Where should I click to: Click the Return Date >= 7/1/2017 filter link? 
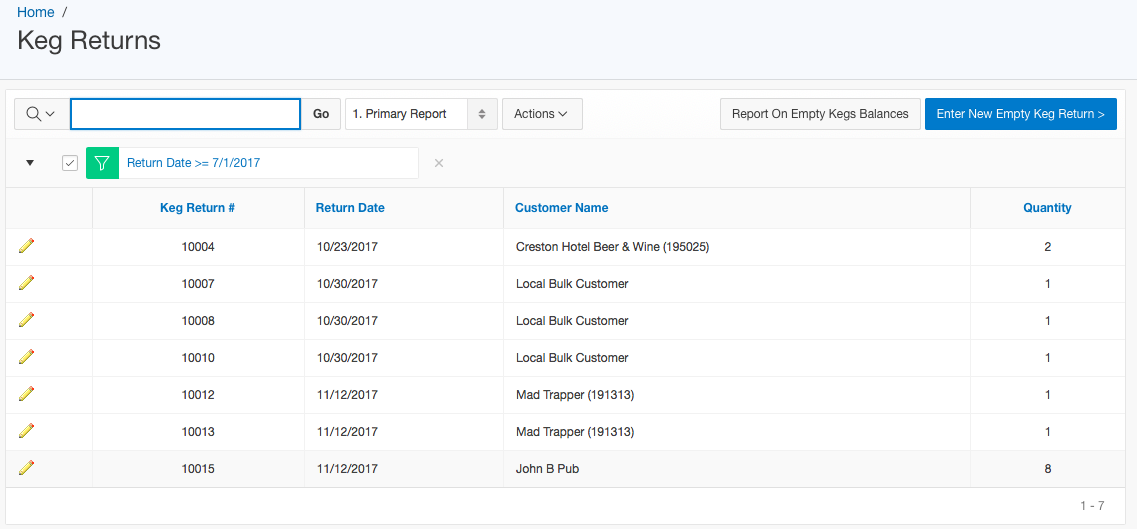pos(193,163)
